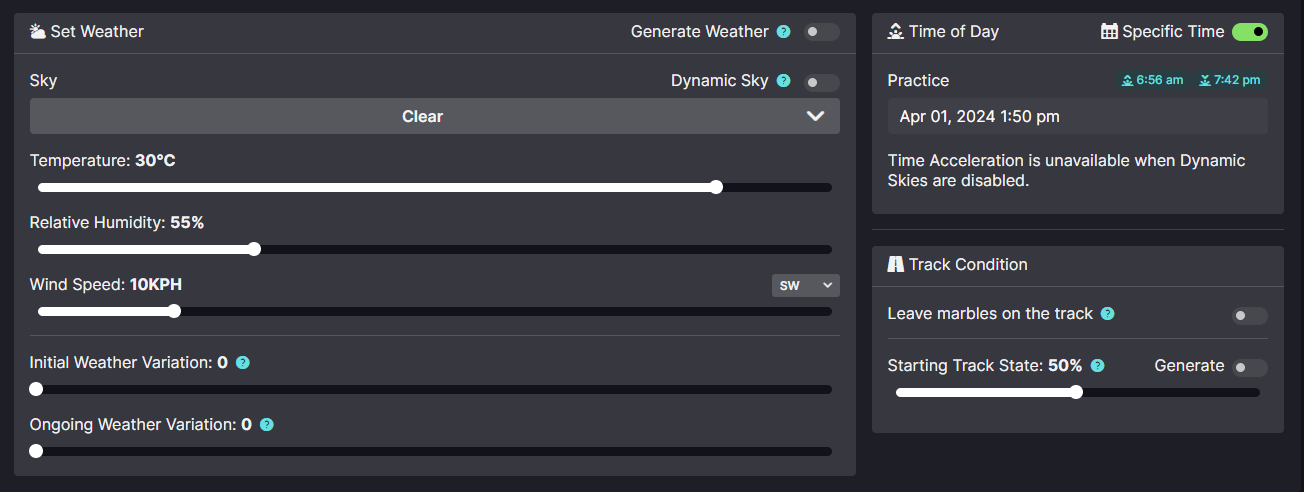Click the Dynamic Sky help icon

click(784, 81)
